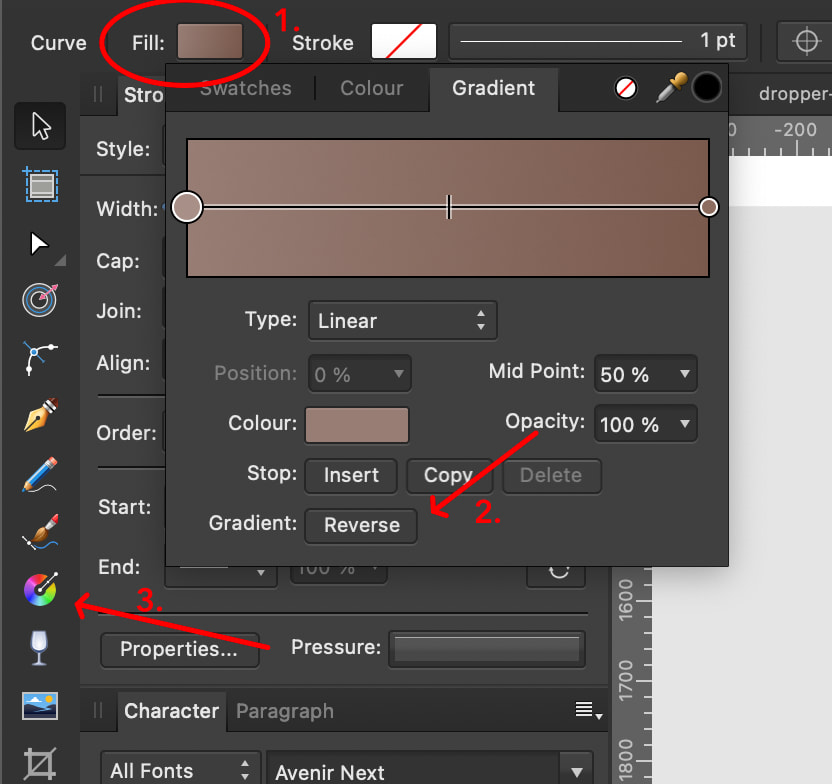Click the gradient stop Colour swatch
The width and height of the screenshot is (832, 784).
pos(357,424)
